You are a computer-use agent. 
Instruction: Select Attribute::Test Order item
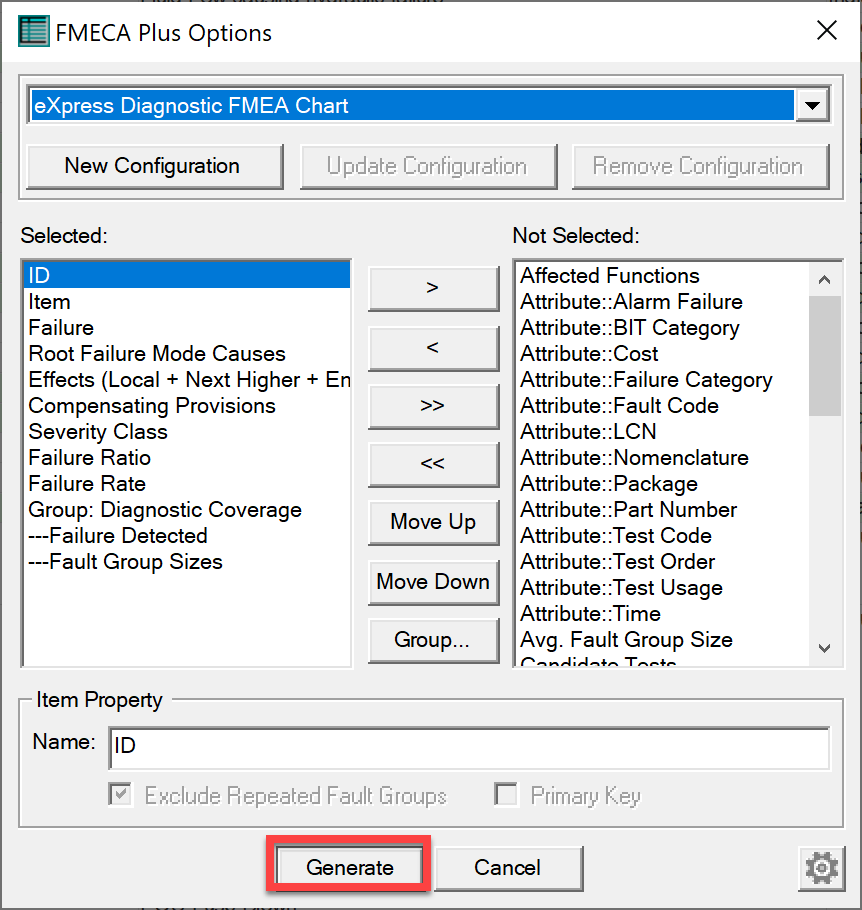pyautogui.click(x=662, y=562)
